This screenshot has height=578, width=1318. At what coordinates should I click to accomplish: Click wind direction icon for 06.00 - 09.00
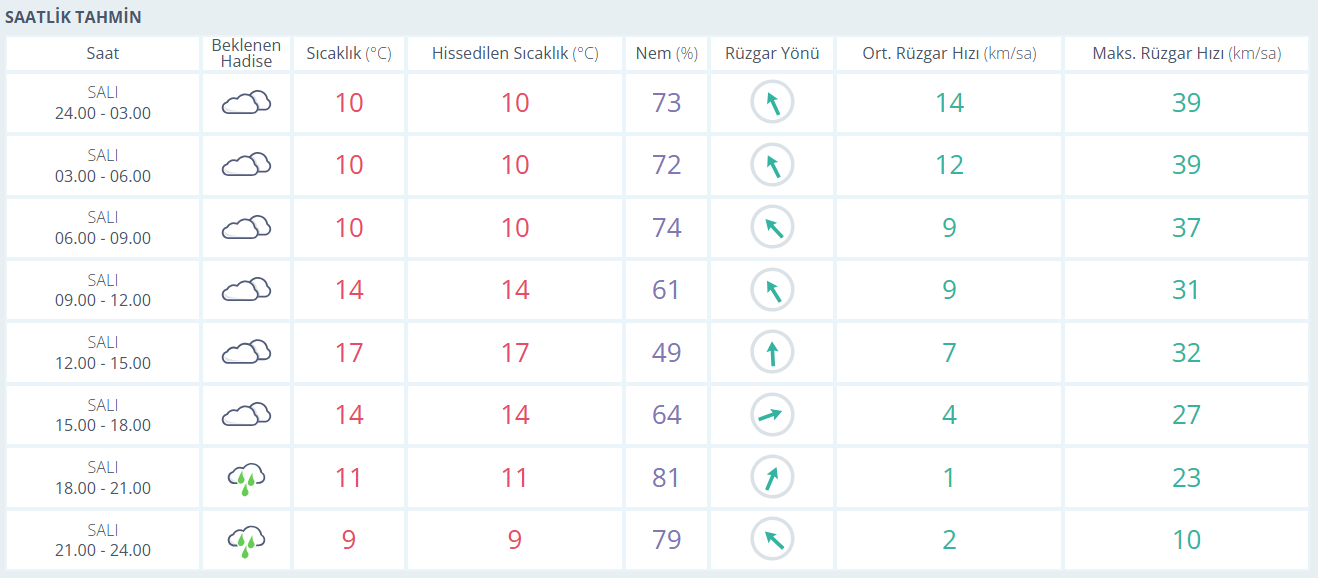coord(772,227)
